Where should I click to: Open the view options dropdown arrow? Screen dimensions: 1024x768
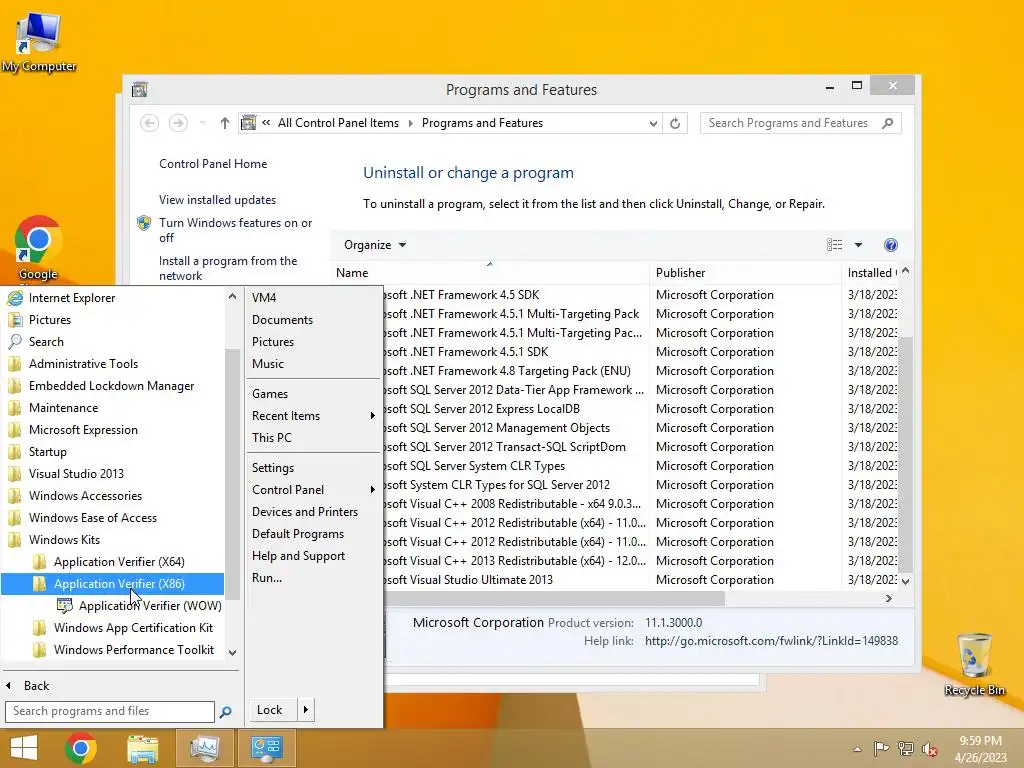click(858, 245)
